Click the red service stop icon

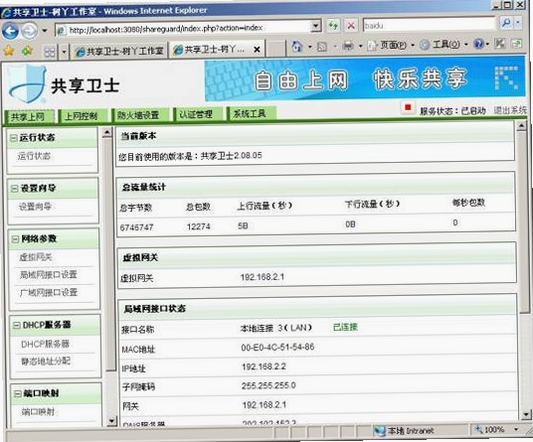coord(408,107)
